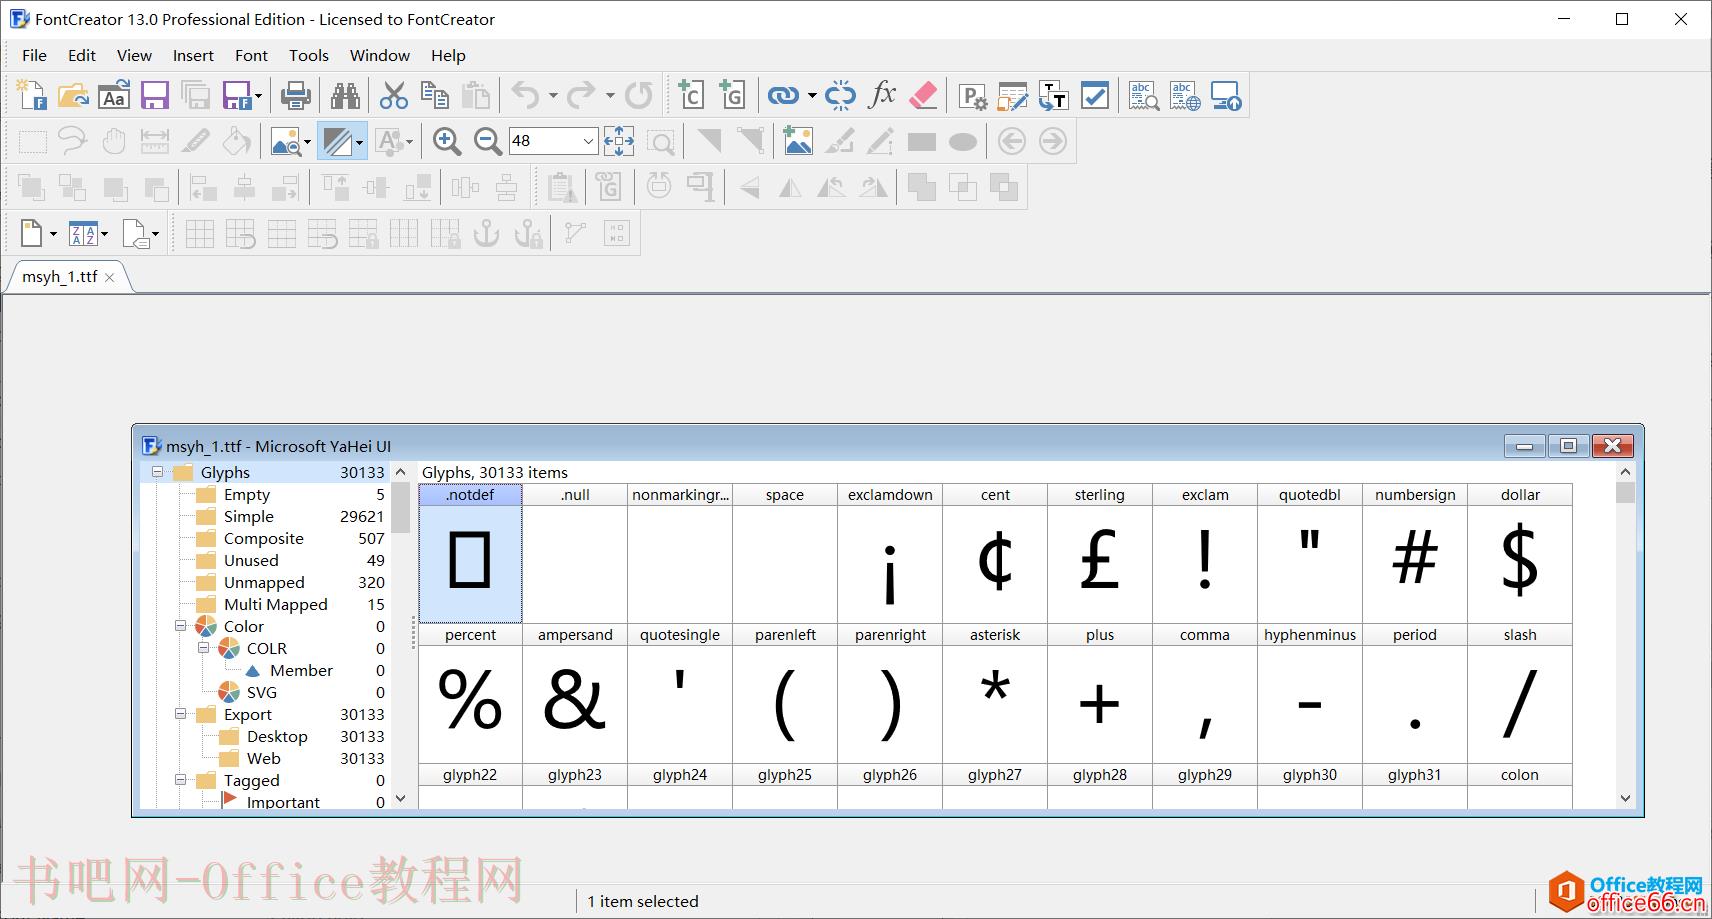1712x919 pixels.
Task: Select the numbersign glyph cell
Action: click(x=1415, y=553)
